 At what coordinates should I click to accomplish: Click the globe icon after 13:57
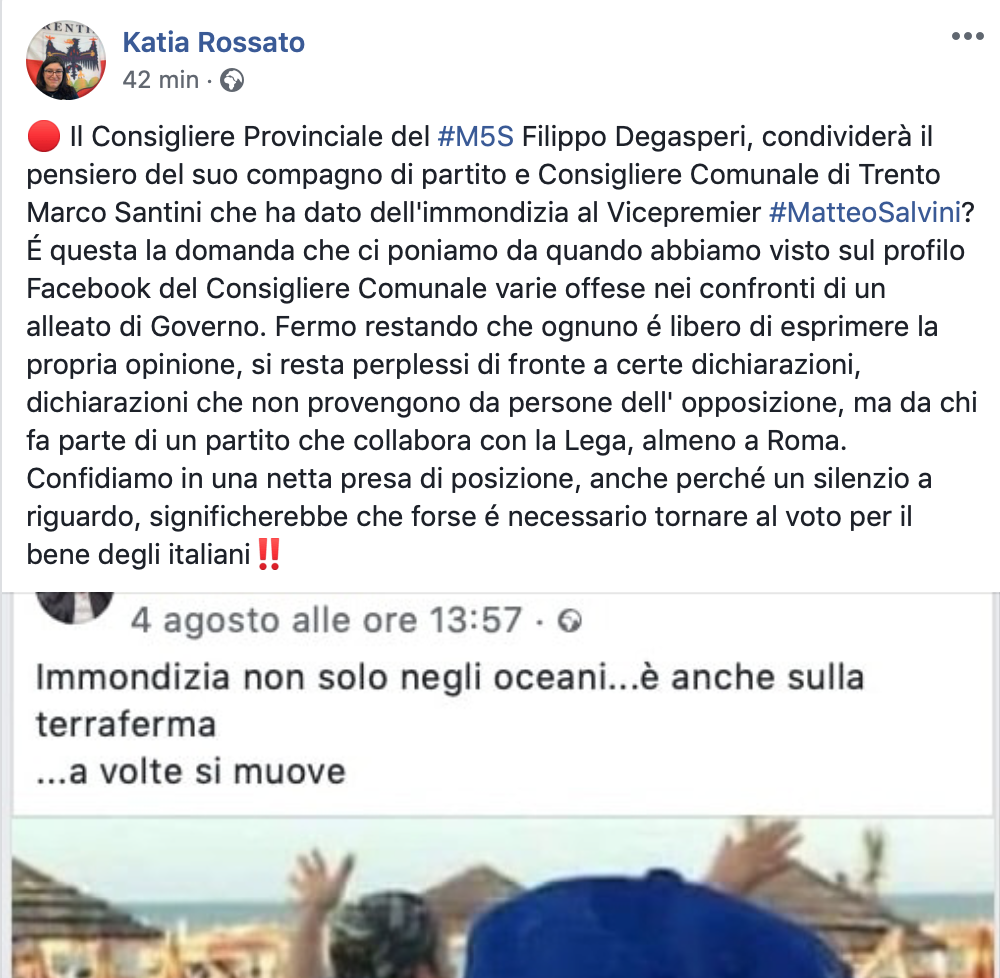point(570,621)
